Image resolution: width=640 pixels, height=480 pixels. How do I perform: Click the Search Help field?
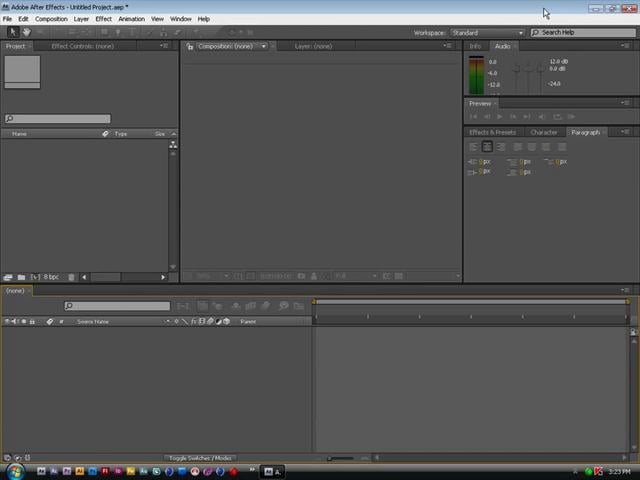pos(583,33)
